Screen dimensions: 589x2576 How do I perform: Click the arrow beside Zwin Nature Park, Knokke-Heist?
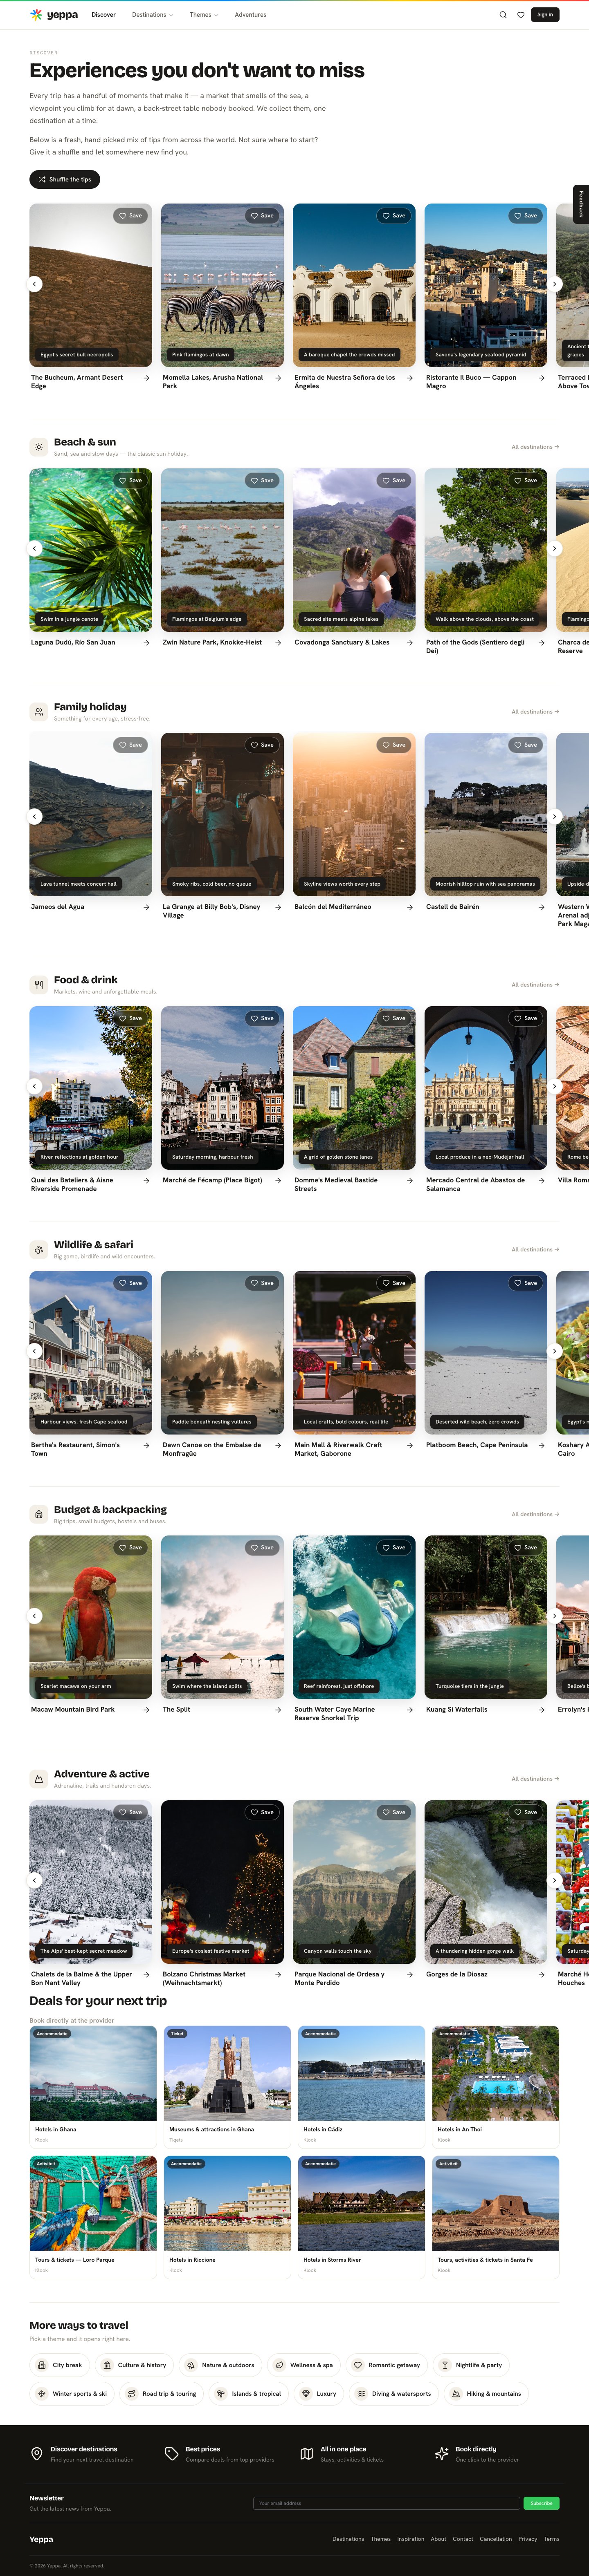pyautogui.click(x=278, y=643)
